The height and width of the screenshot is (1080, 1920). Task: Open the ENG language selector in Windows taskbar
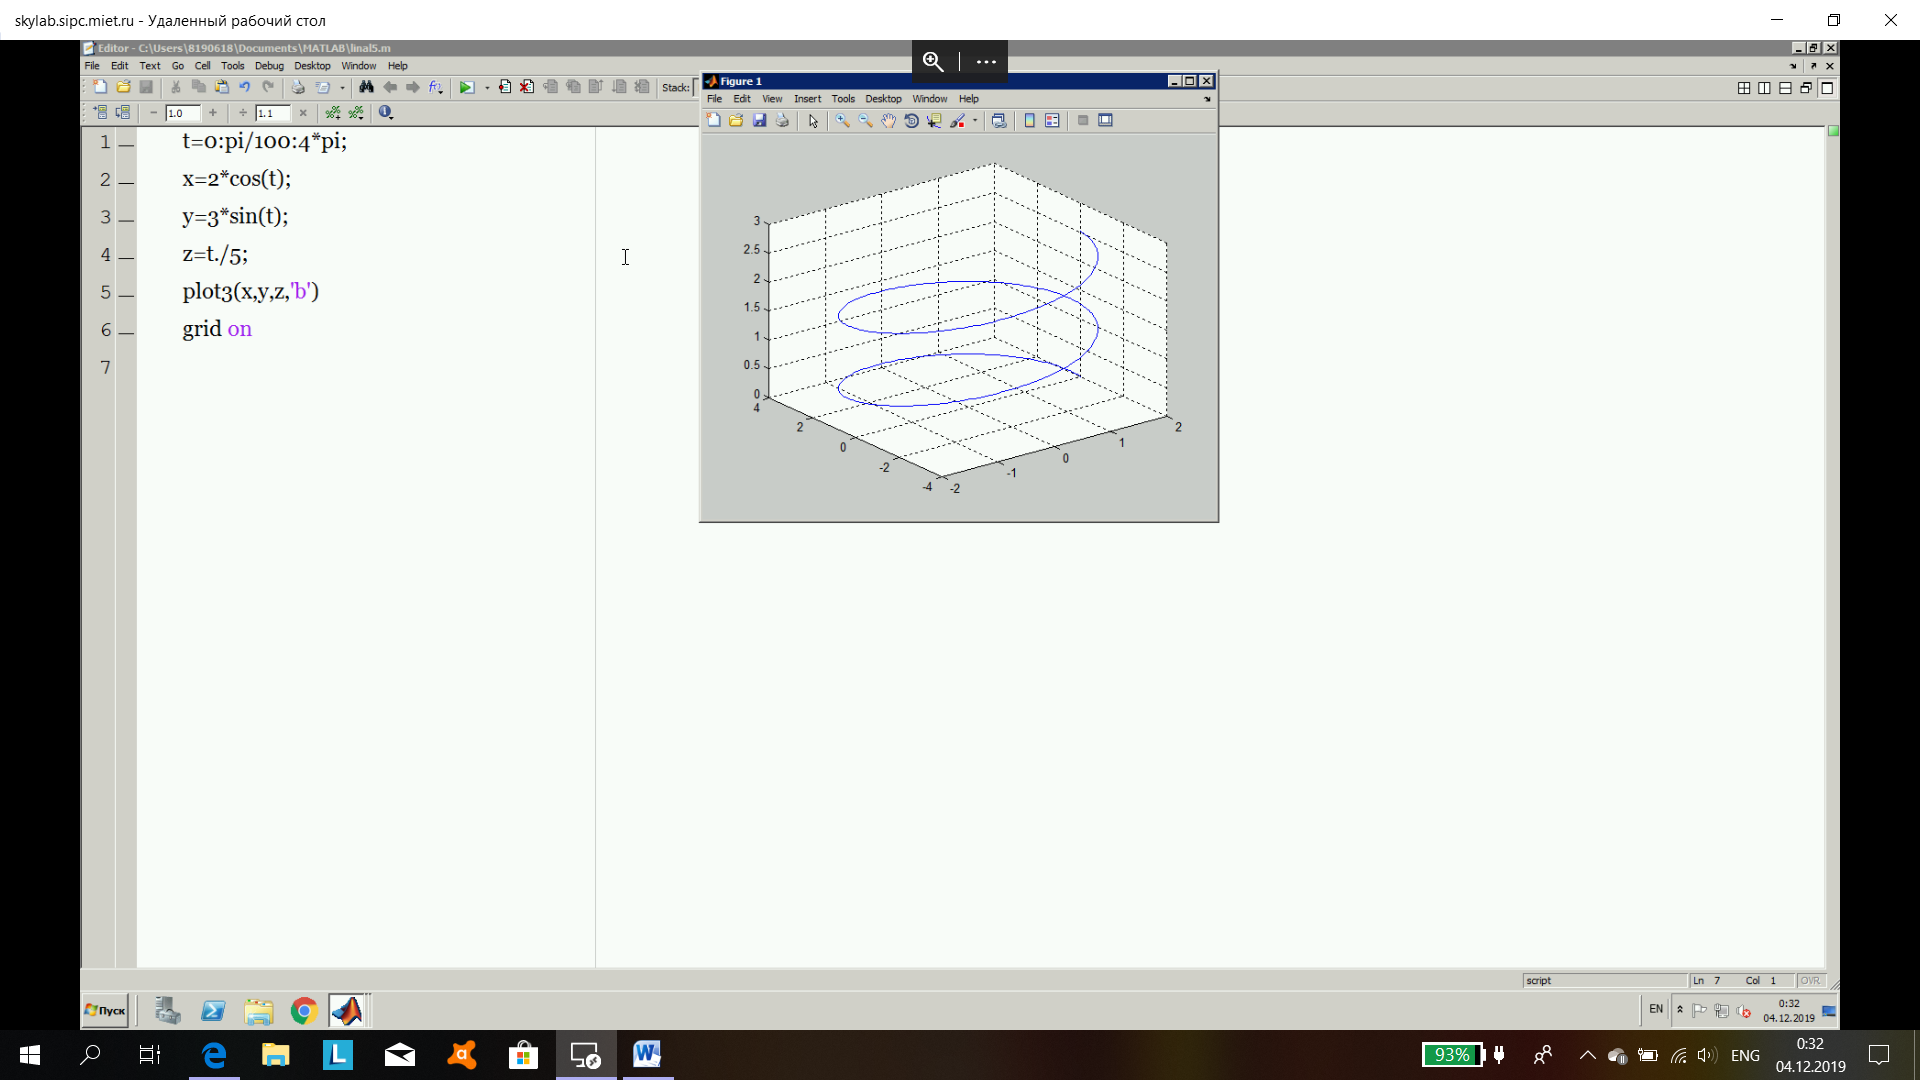[1745, 1055]
